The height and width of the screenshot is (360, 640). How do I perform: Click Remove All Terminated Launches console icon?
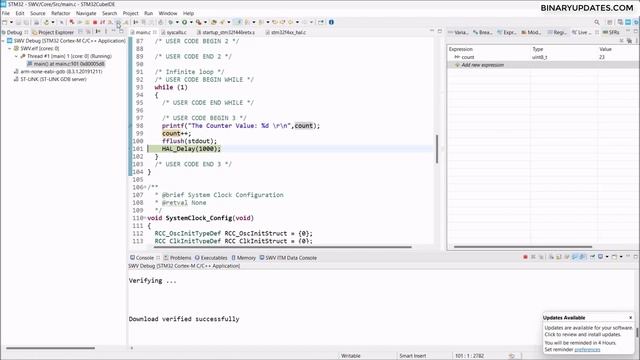(x=541, y=257)
